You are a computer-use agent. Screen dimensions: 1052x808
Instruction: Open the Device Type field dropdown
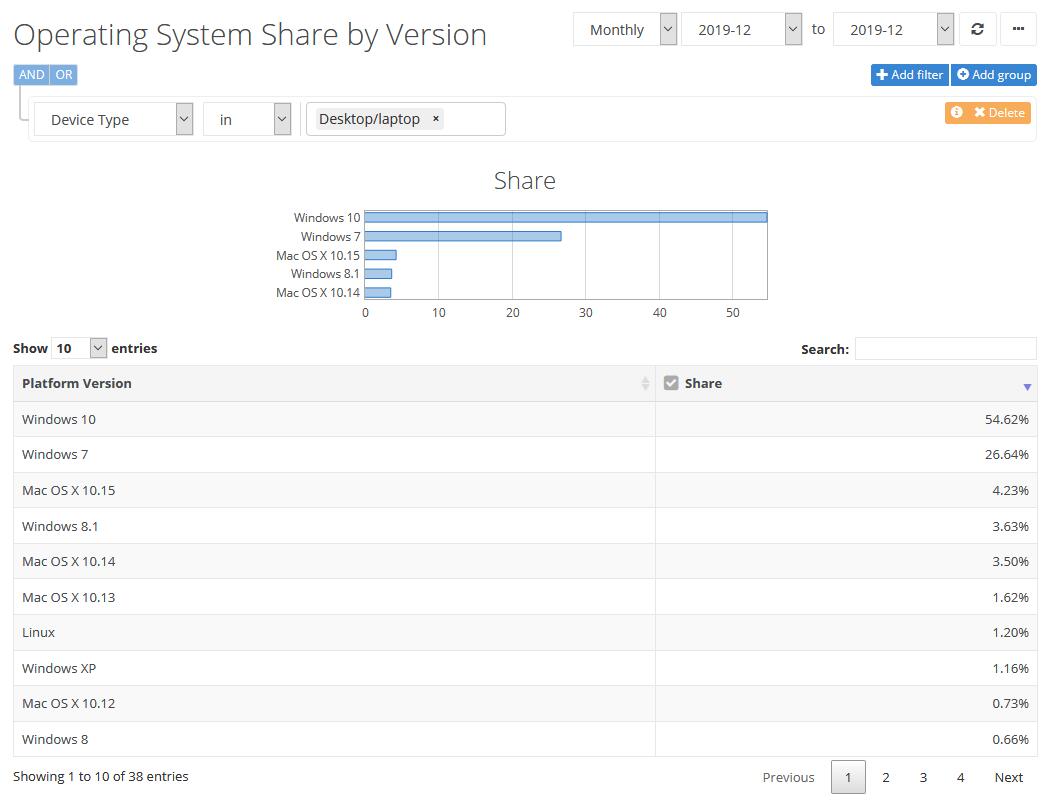(x=113, y=120)
